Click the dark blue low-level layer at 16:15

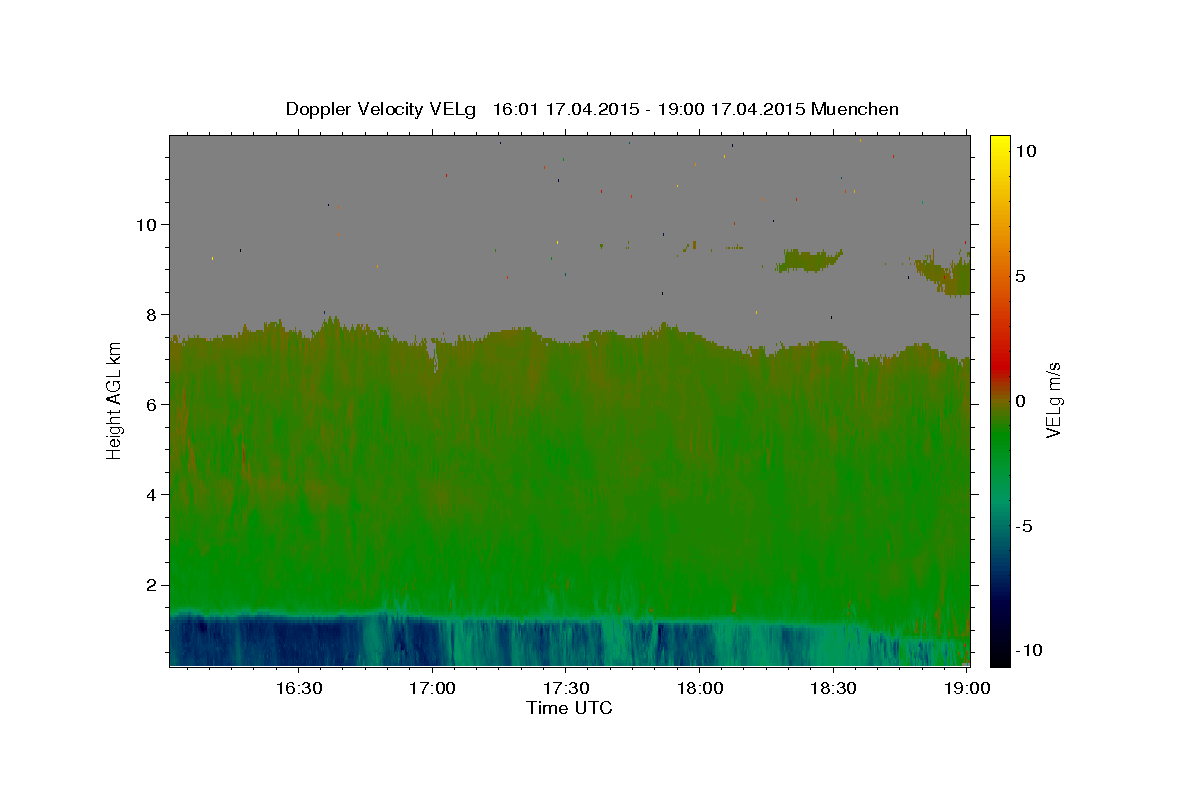click(232, 640)
